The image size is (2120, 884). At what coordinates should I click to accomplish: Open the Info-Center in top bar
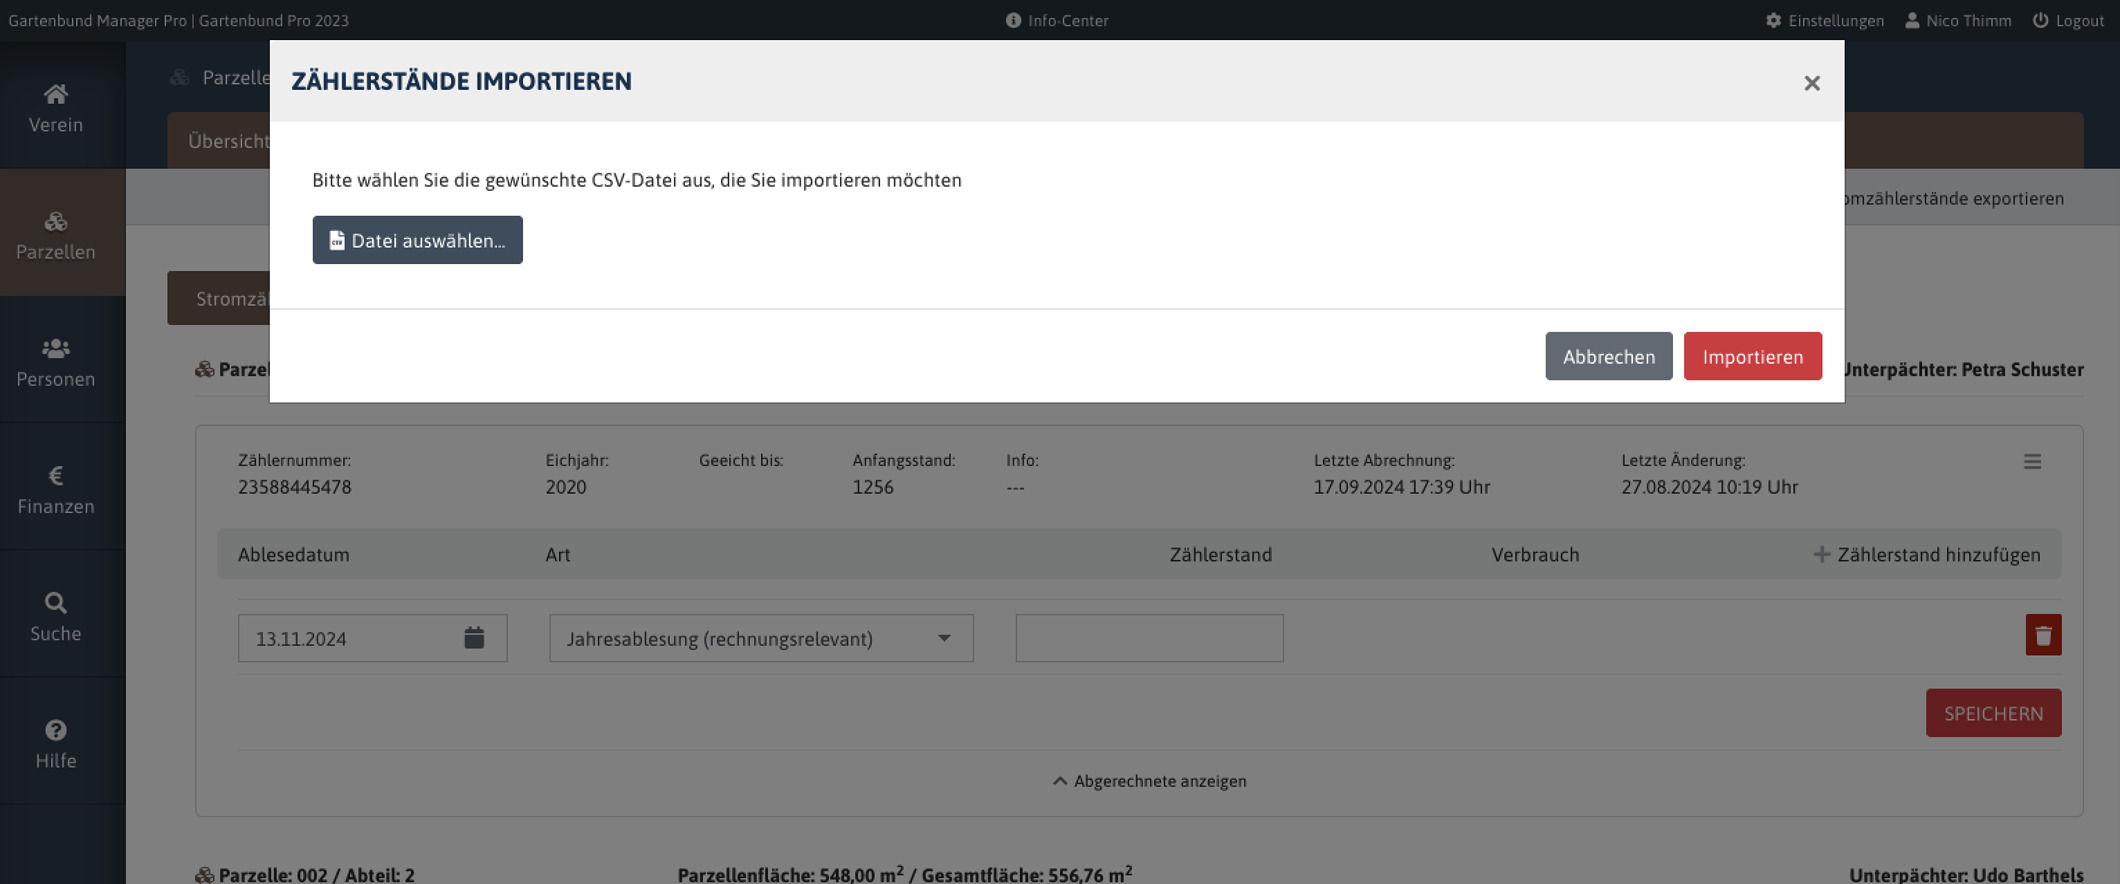tap(1057, 20)
